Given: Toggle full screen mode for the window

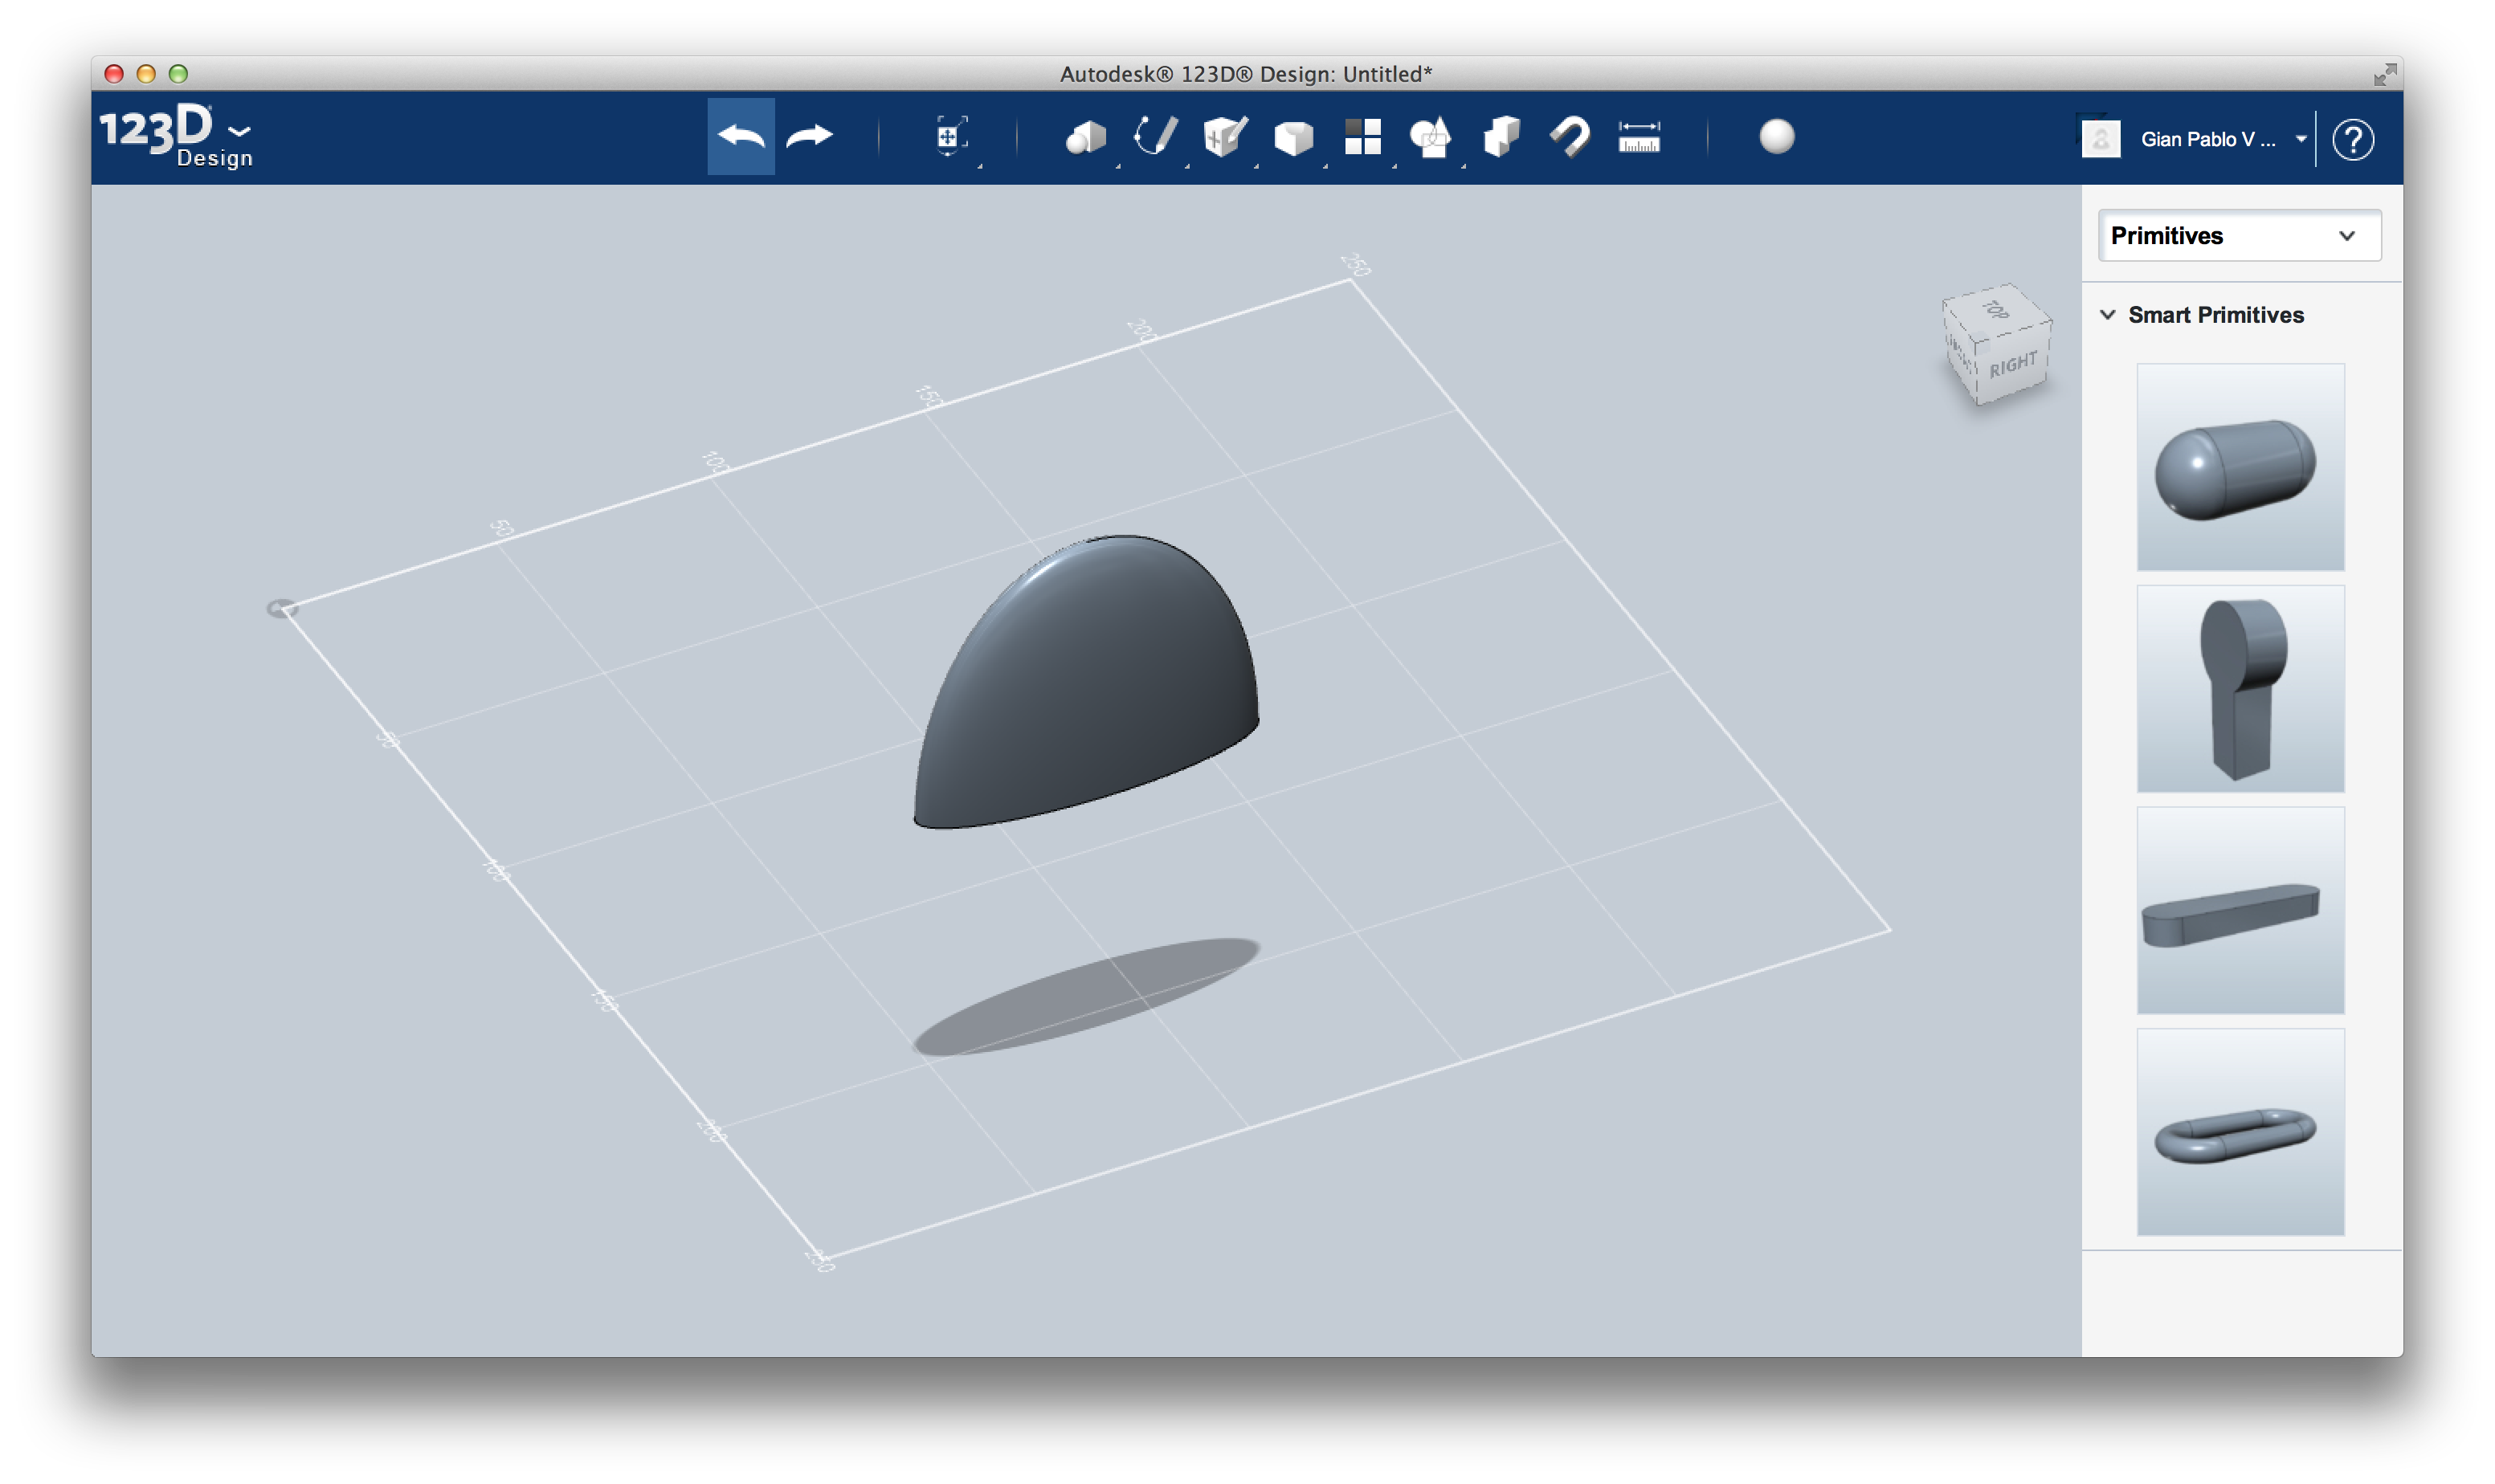Looking at the screenshot, I should (x=2384, y=74).
